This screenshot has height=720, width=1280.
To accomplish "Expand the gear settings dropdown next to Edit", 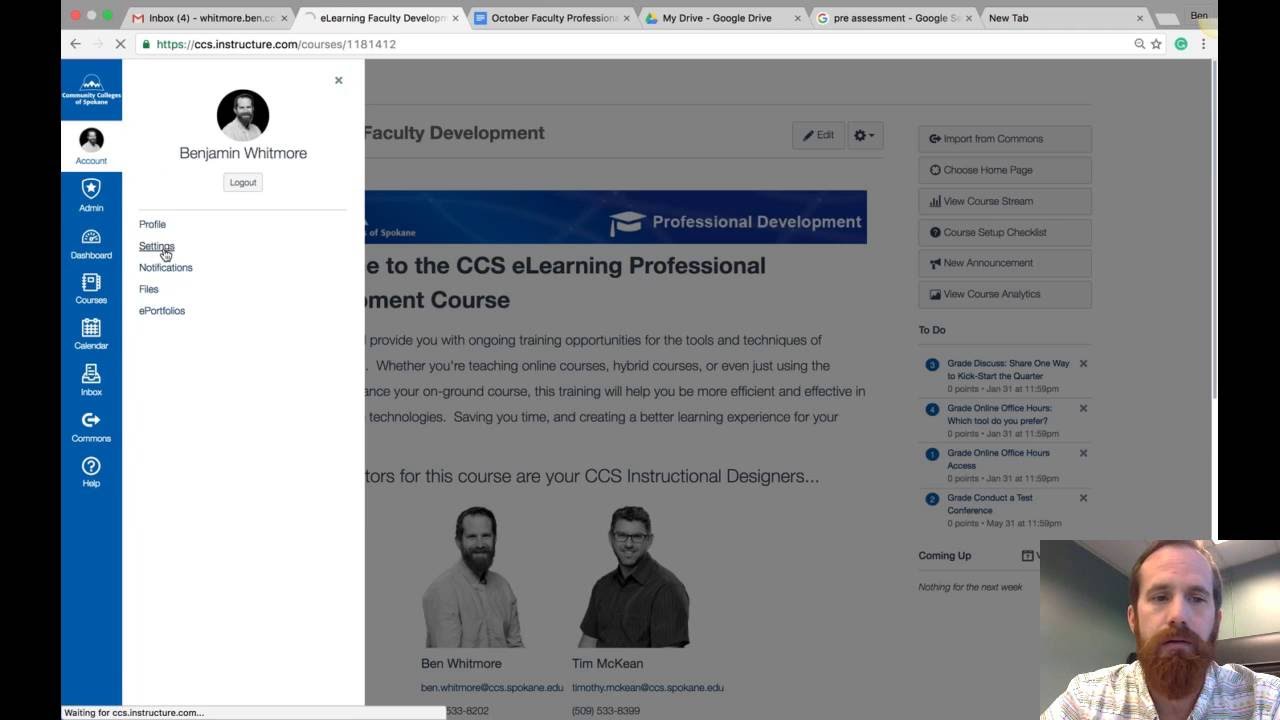I will coord(864,135).
